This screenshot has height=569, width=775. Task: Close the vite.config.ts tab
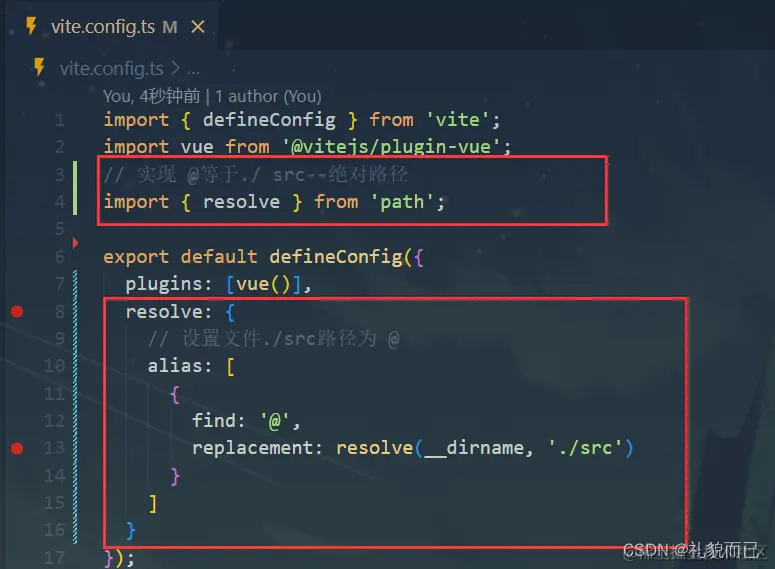click(x=198, y=27)
